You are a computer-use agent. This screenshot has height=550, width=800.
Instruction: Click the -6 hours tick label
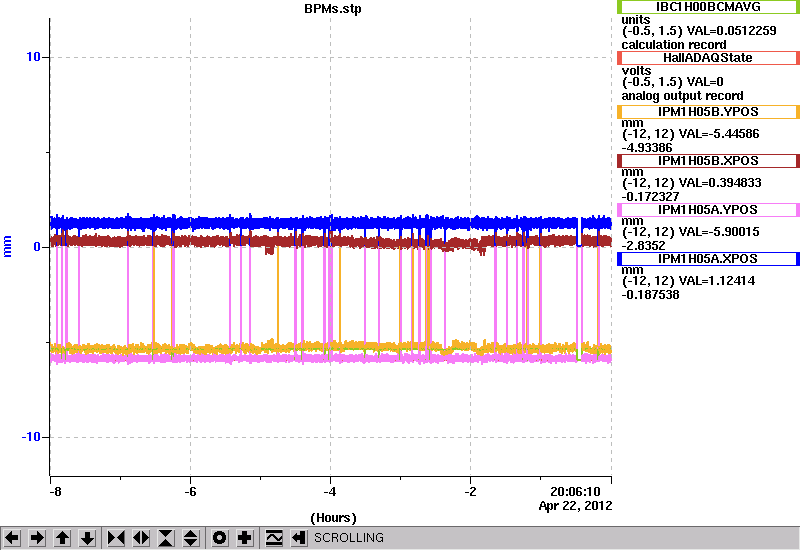click(190, 492)
